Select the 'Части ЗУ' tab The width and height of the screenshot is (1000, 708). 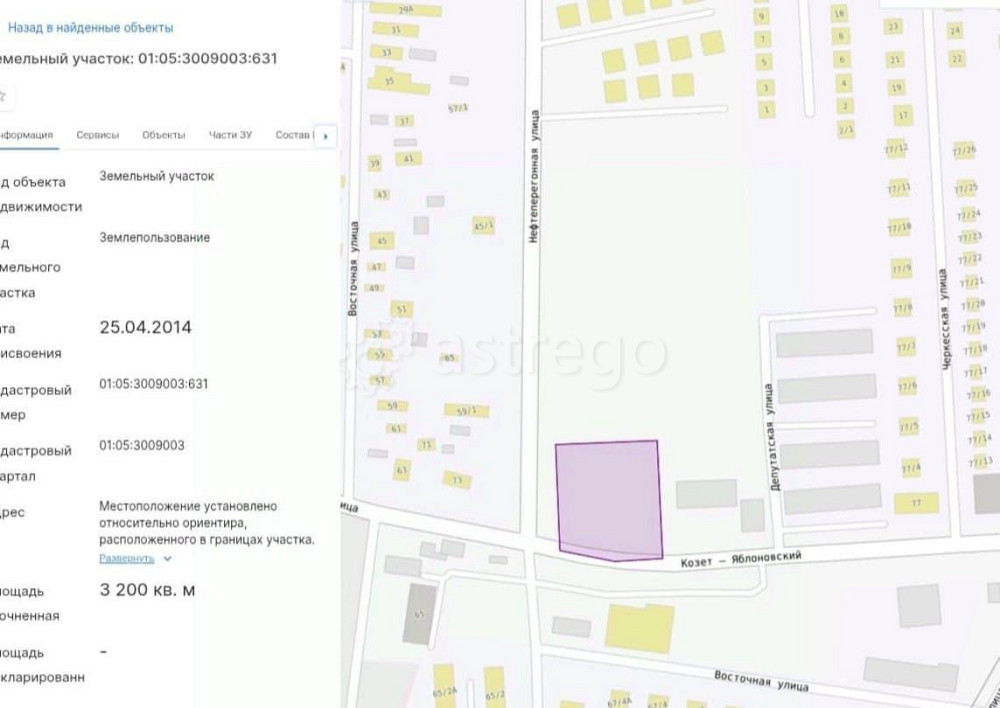click(230, 135)
